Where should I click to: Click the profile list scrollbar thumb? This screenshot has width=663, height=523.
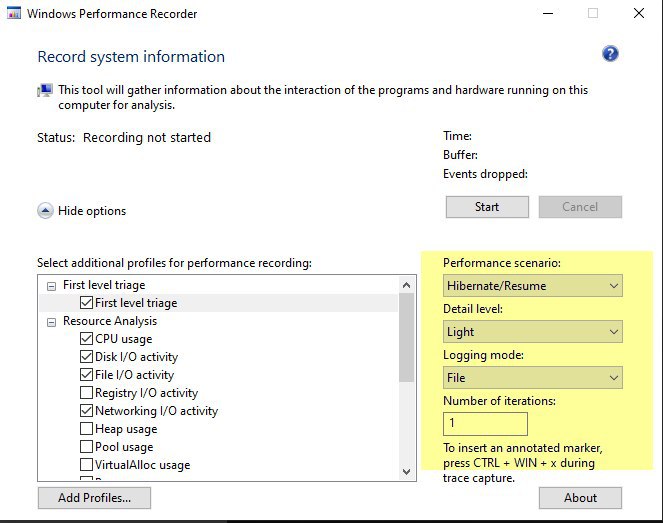point(406,337)
